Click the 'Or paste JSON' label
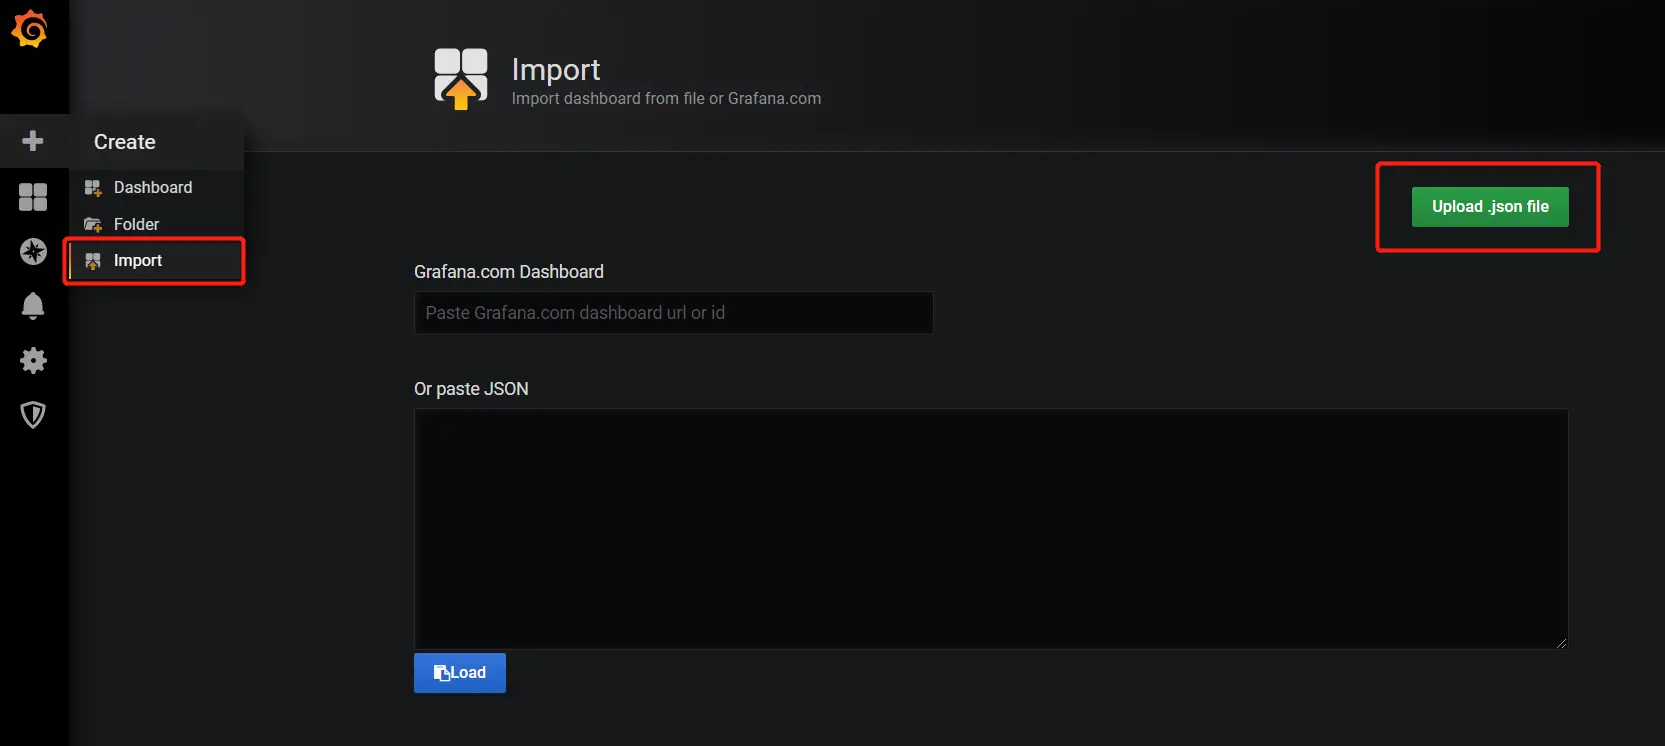Image resolution: width=1665 pixels, height=746 pixels. point(471,389)
